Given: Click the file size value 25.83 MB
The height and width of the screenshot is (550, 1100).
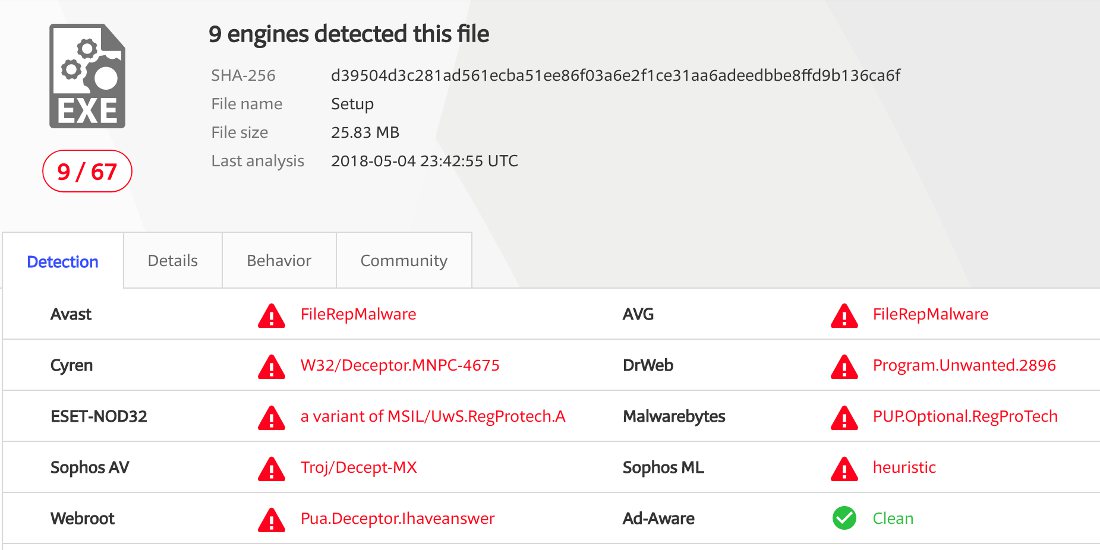Looking at the screenshot, I should click(x=365, y=132).
